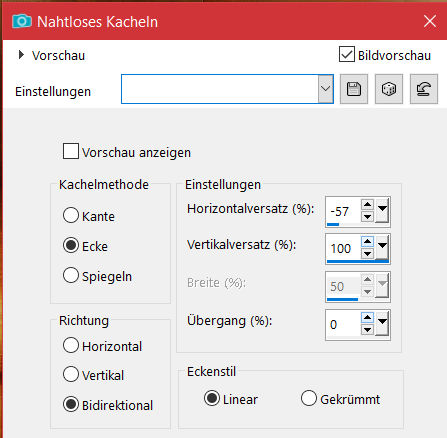
Task: Choose the Bidirektional direction option
Action: point(71,404)
